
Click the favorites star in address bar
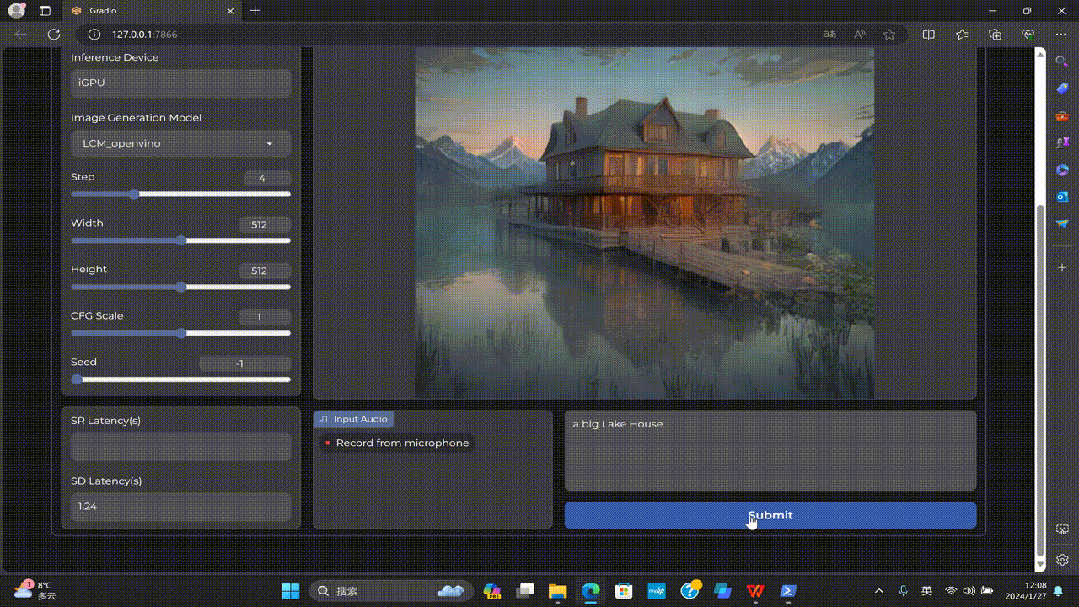(x=889, y=34)
